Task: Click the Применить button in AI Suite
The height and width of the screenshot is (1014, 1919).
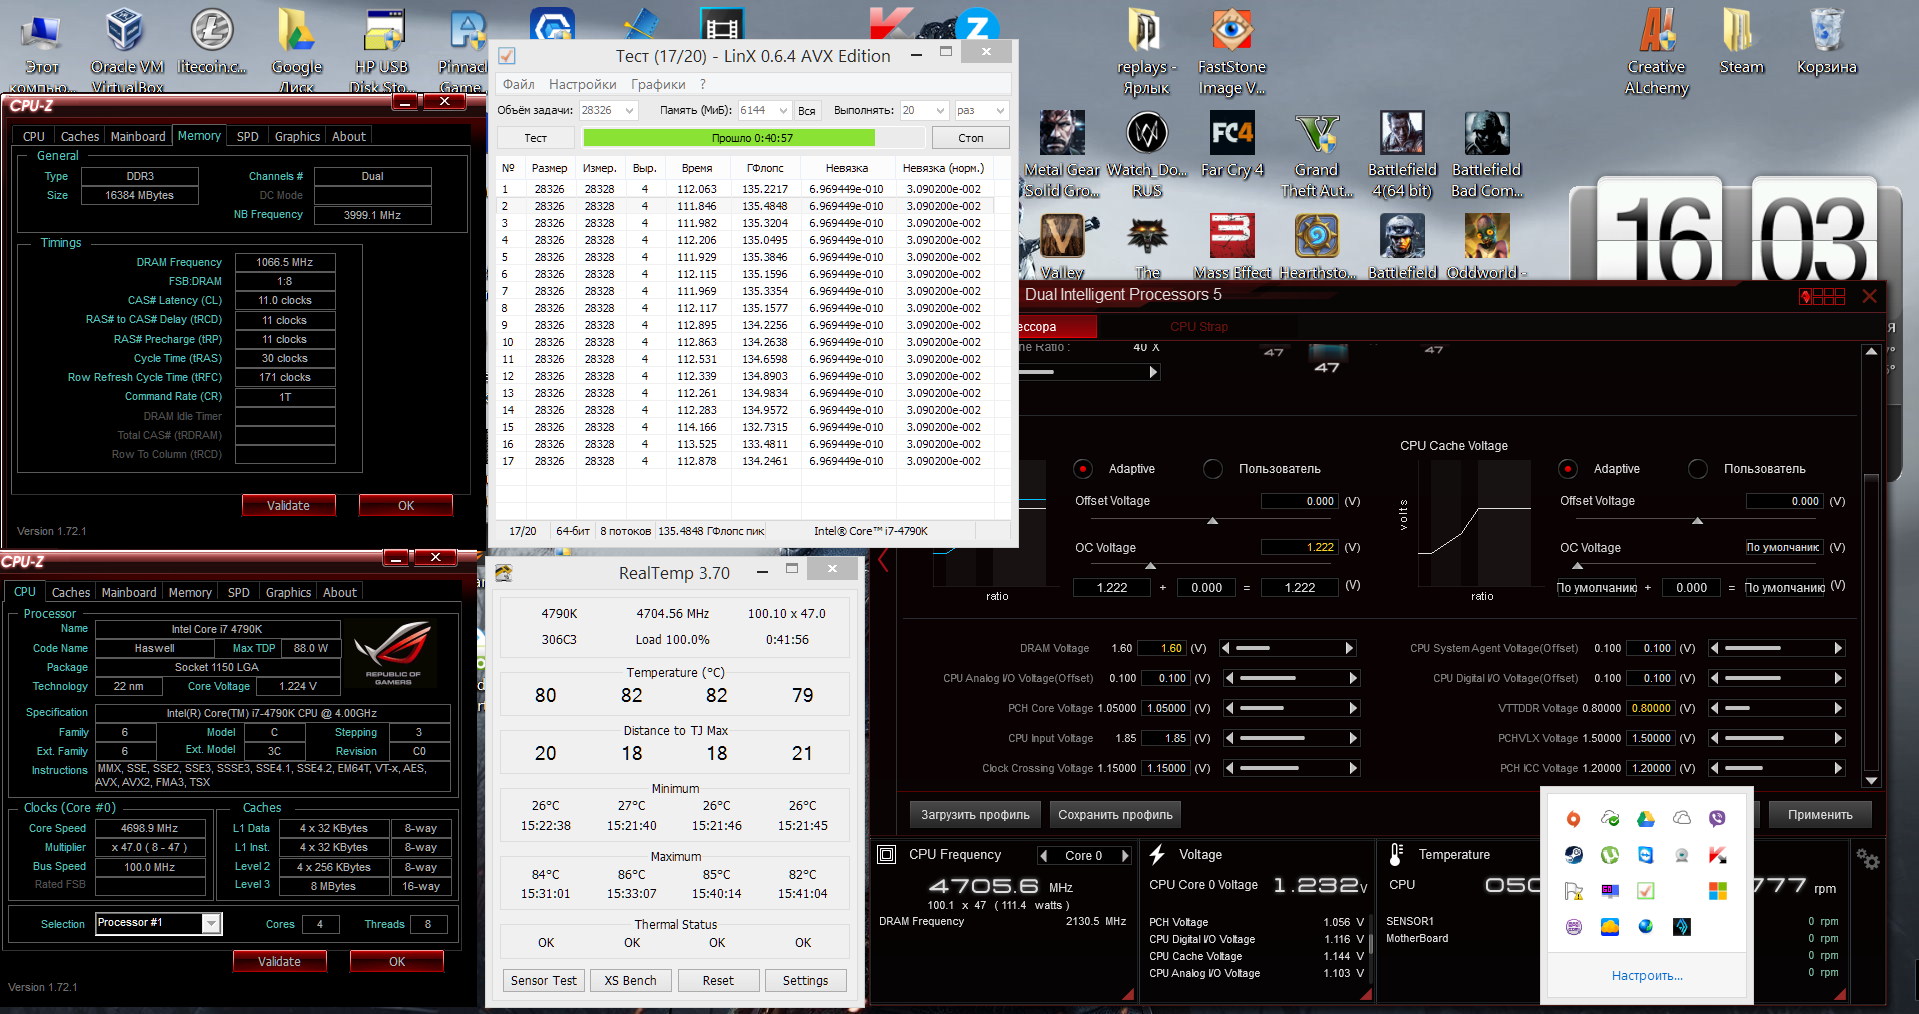Action: click(x=1820, y=814)
